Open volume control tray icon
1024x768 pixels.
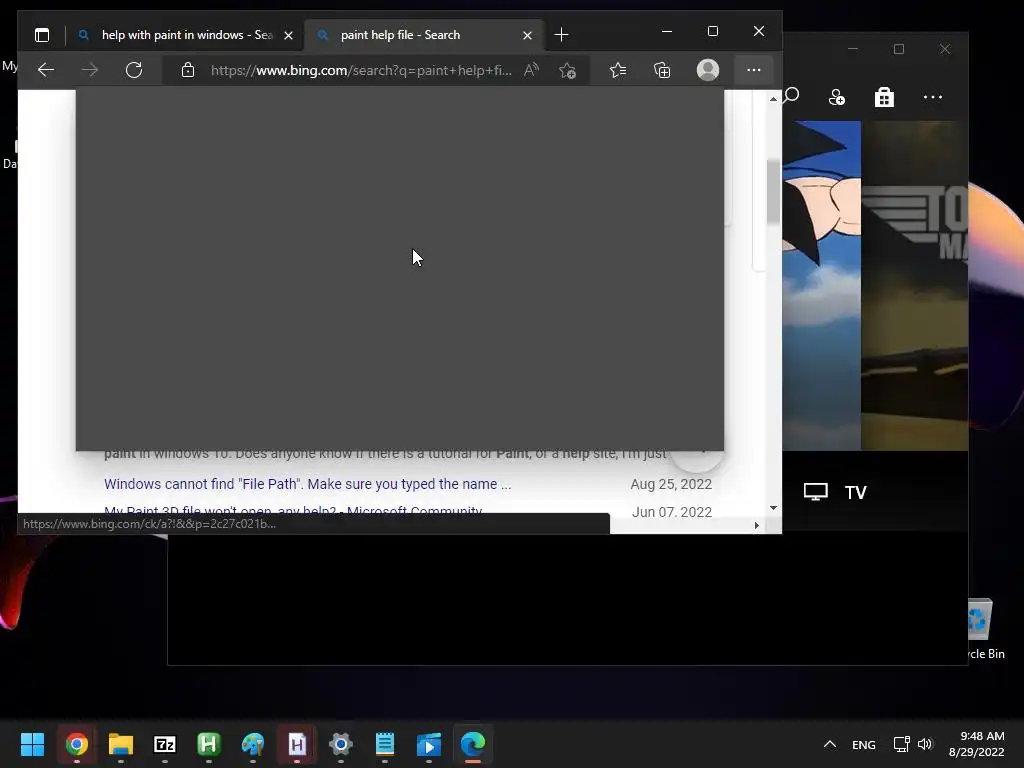point(925,744)
